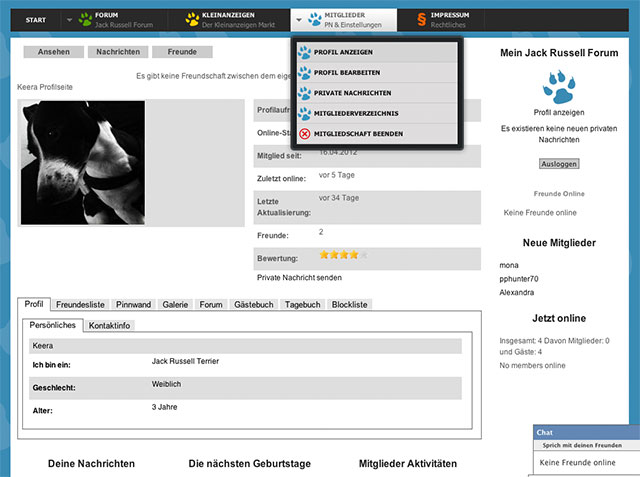Screen dimensions: 640x477
Task: Click Die nächsten Geburtstage heading
Action: tap(249, 464)
